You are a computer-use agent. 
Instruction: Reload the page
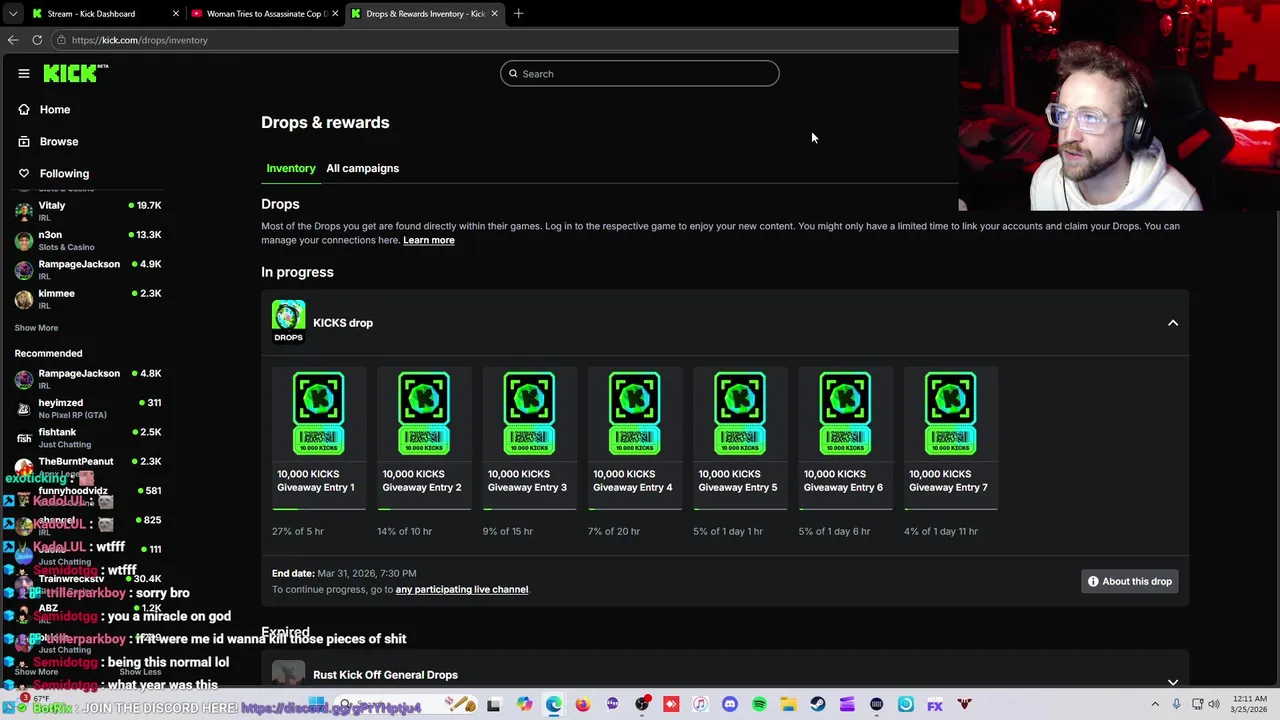(37, 40)
